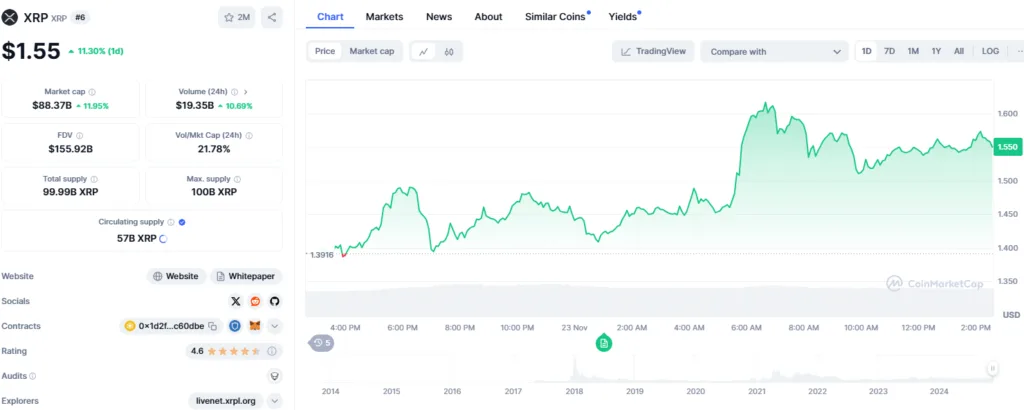Add token to MetaMask via fox icon
This screenshot has height=410, width=1024.
[x=255, y=326]
